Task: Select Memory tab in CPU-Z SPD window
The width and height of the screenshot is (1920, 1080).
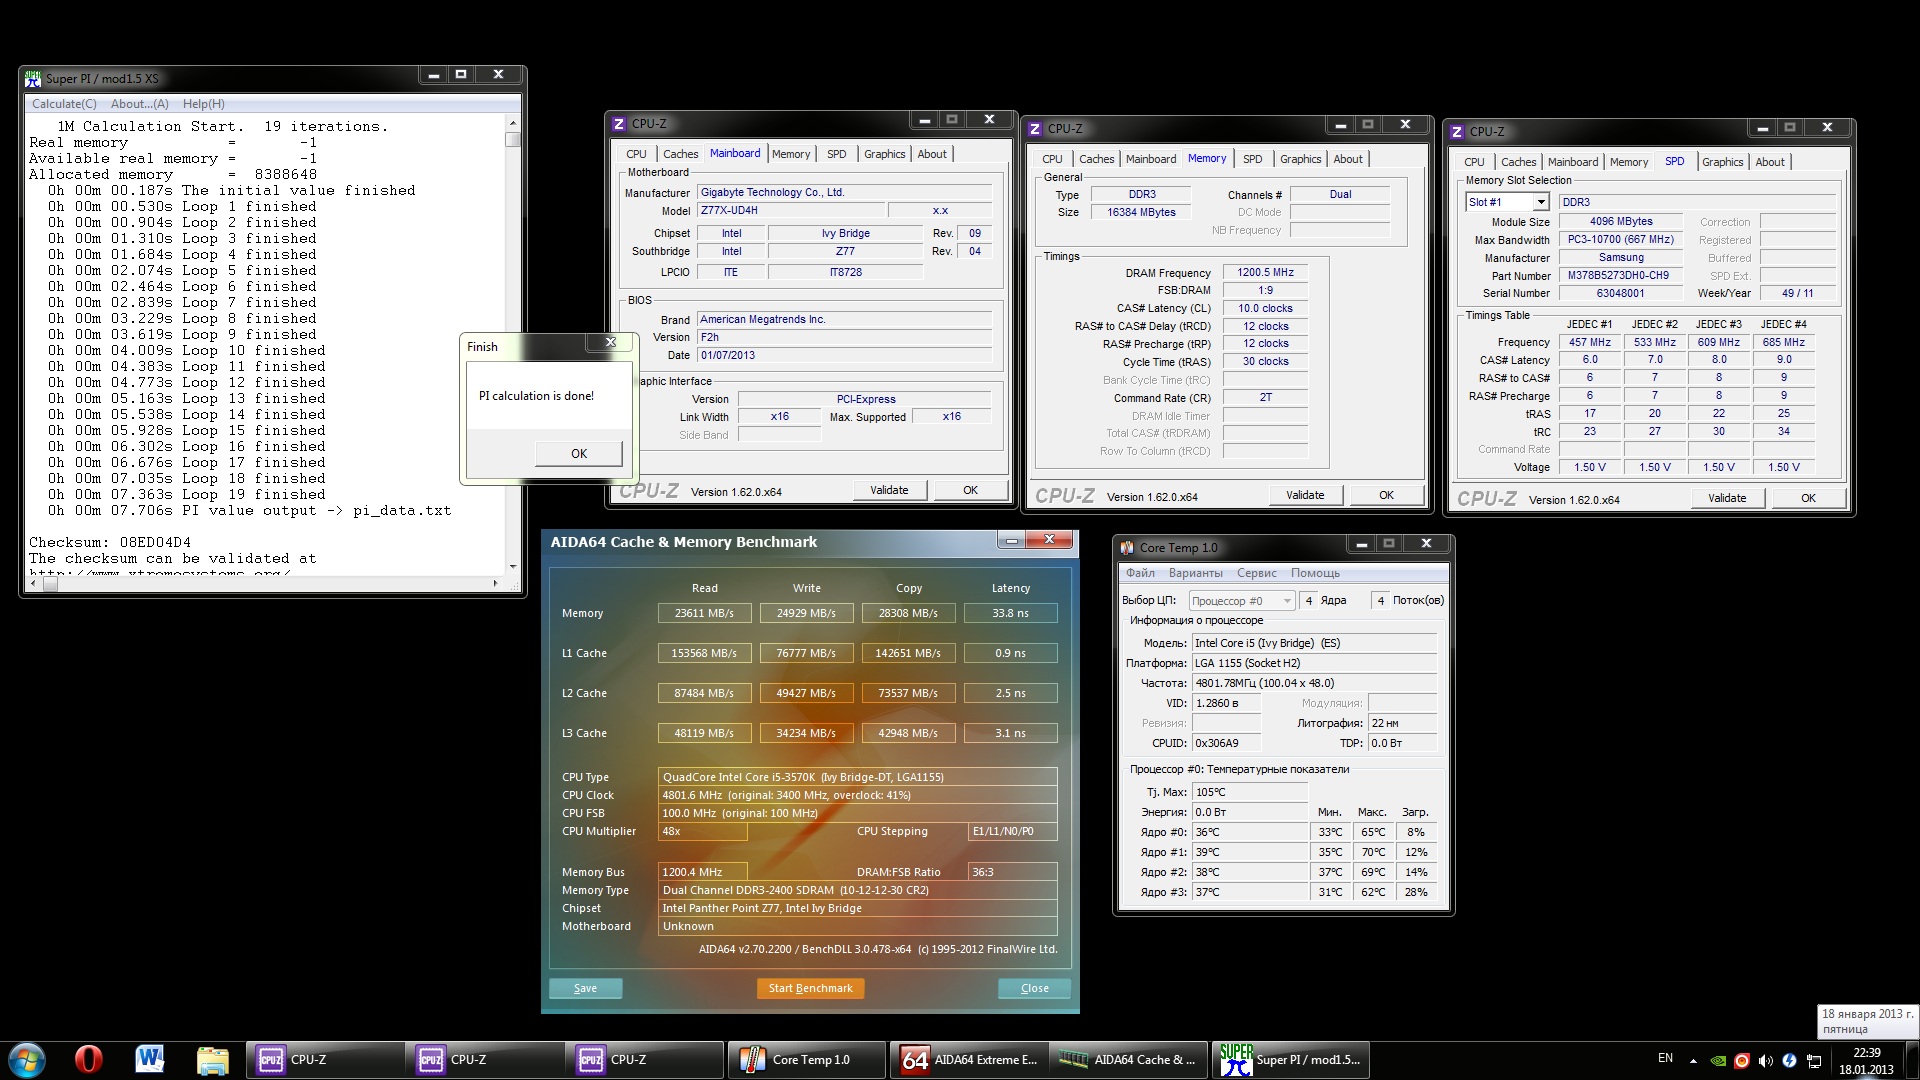Action: click(1629, 162)
